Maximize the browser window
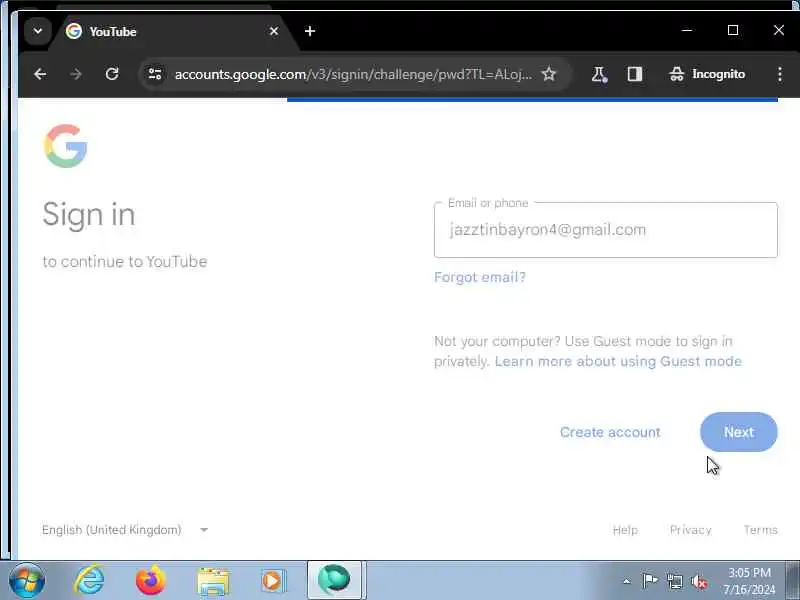Viewport: 800px width, 600px height. (733, 31)
